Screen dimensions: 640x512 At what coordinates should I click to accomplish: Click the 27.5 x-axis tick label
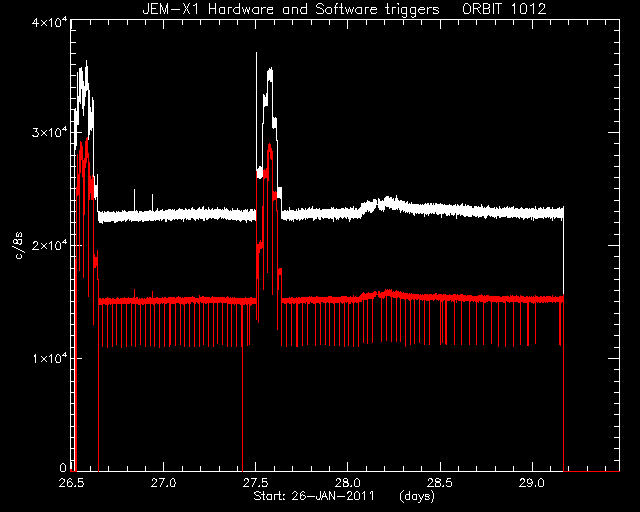tap(256, 483)
